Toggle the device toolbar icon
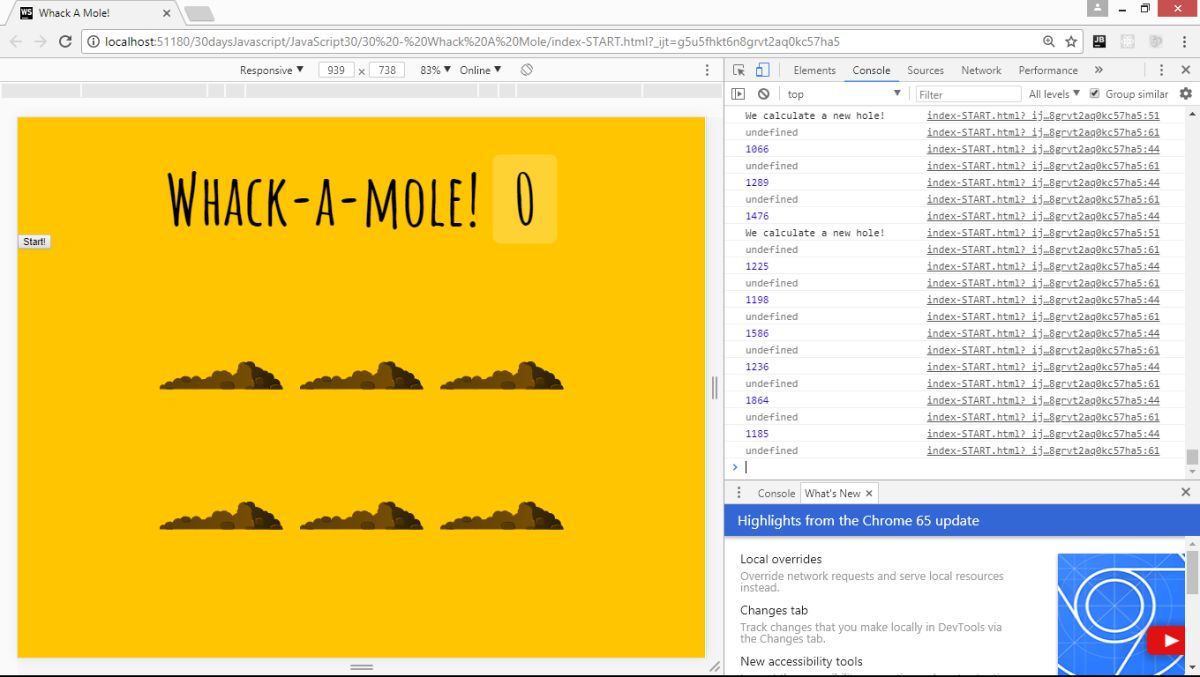The height and width of the screenshot is (677, 1200). [762, 70]
